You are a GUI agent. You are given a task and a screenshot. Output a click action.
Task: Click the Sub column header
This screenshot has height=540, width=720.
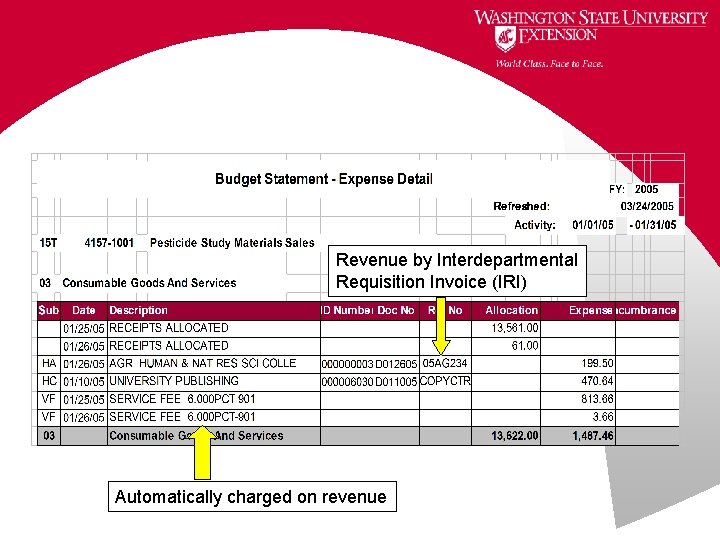tap(49, 310)
